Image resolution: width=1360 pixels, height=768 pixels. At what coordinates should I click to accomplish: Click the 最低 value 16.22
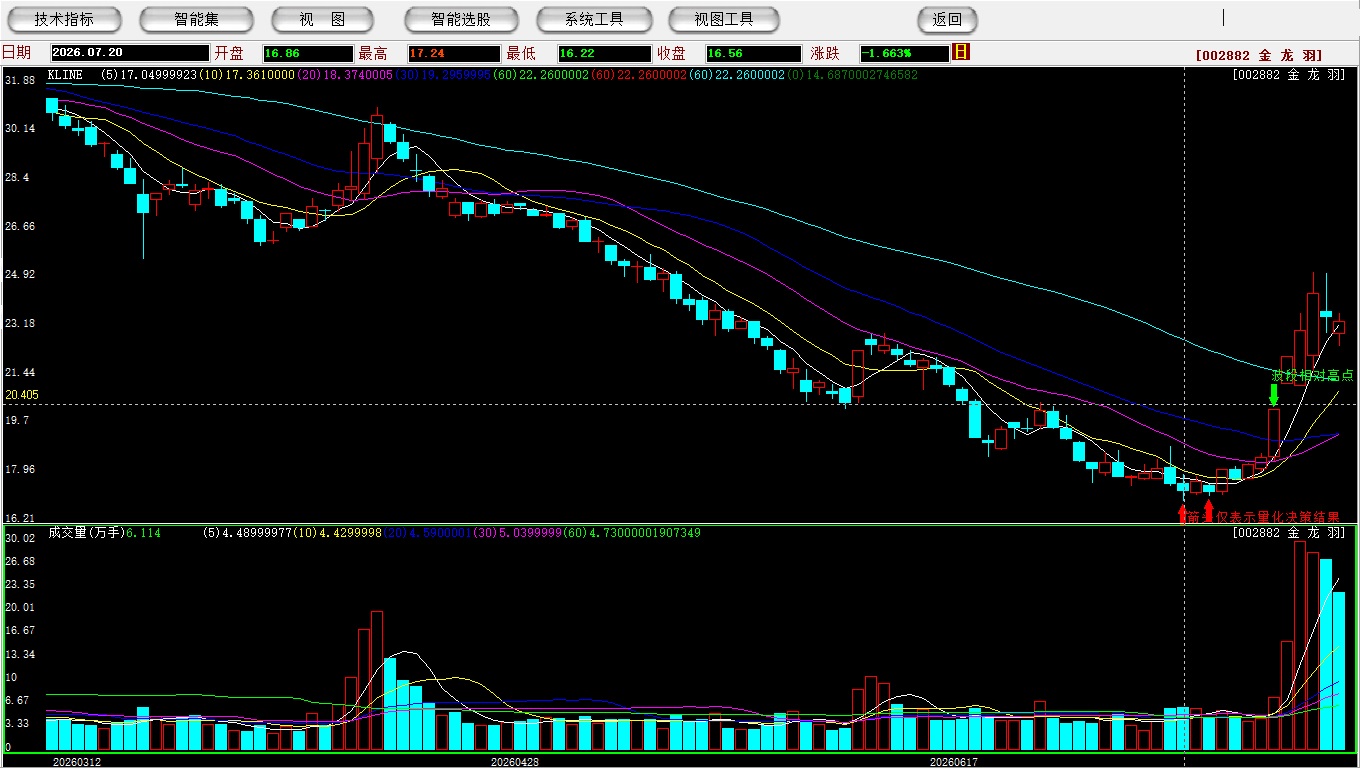603,53
